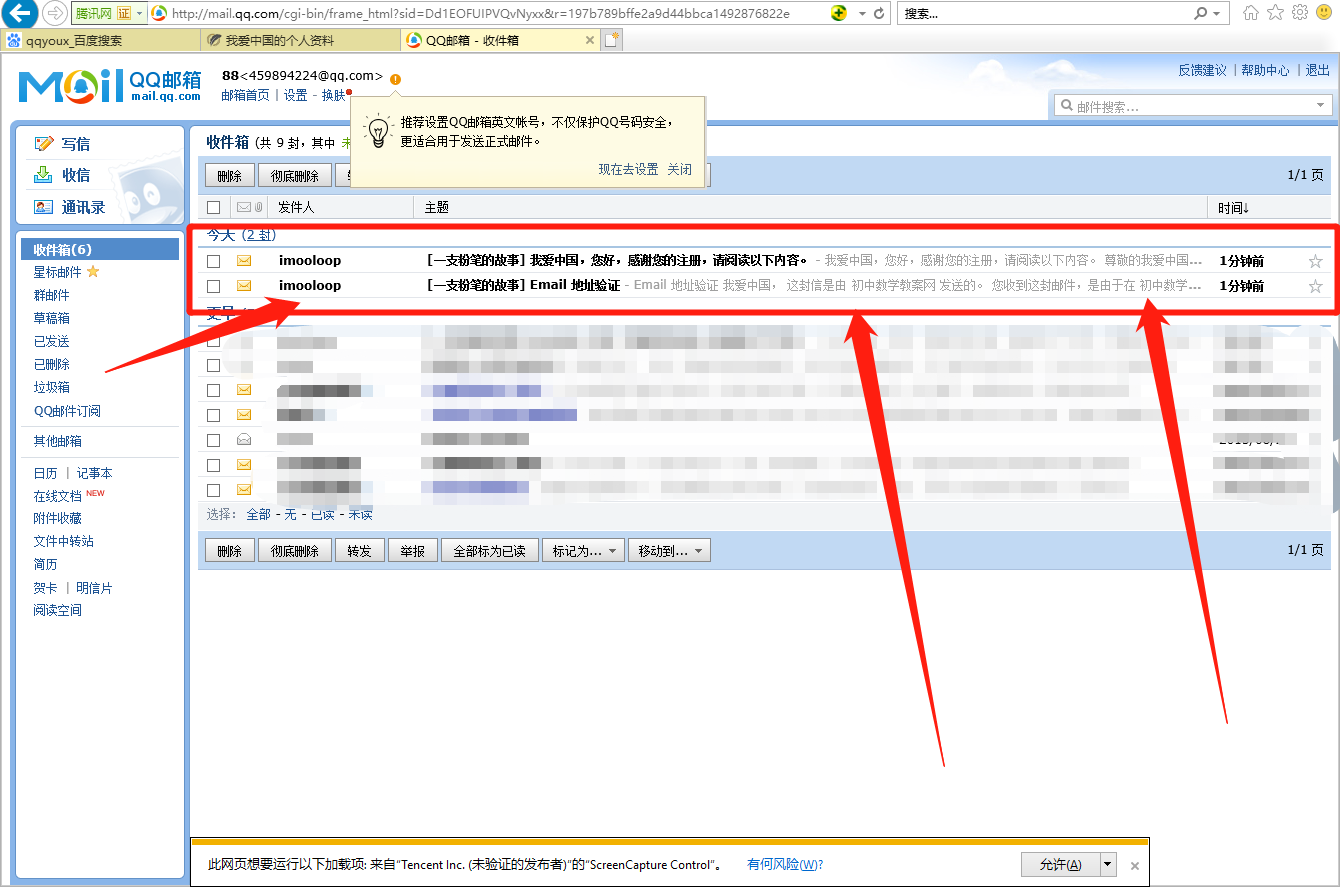Viewport: 1340px width, 887px height.
Task: Click the 通讯录 contacts card icon
Action: 43,207
